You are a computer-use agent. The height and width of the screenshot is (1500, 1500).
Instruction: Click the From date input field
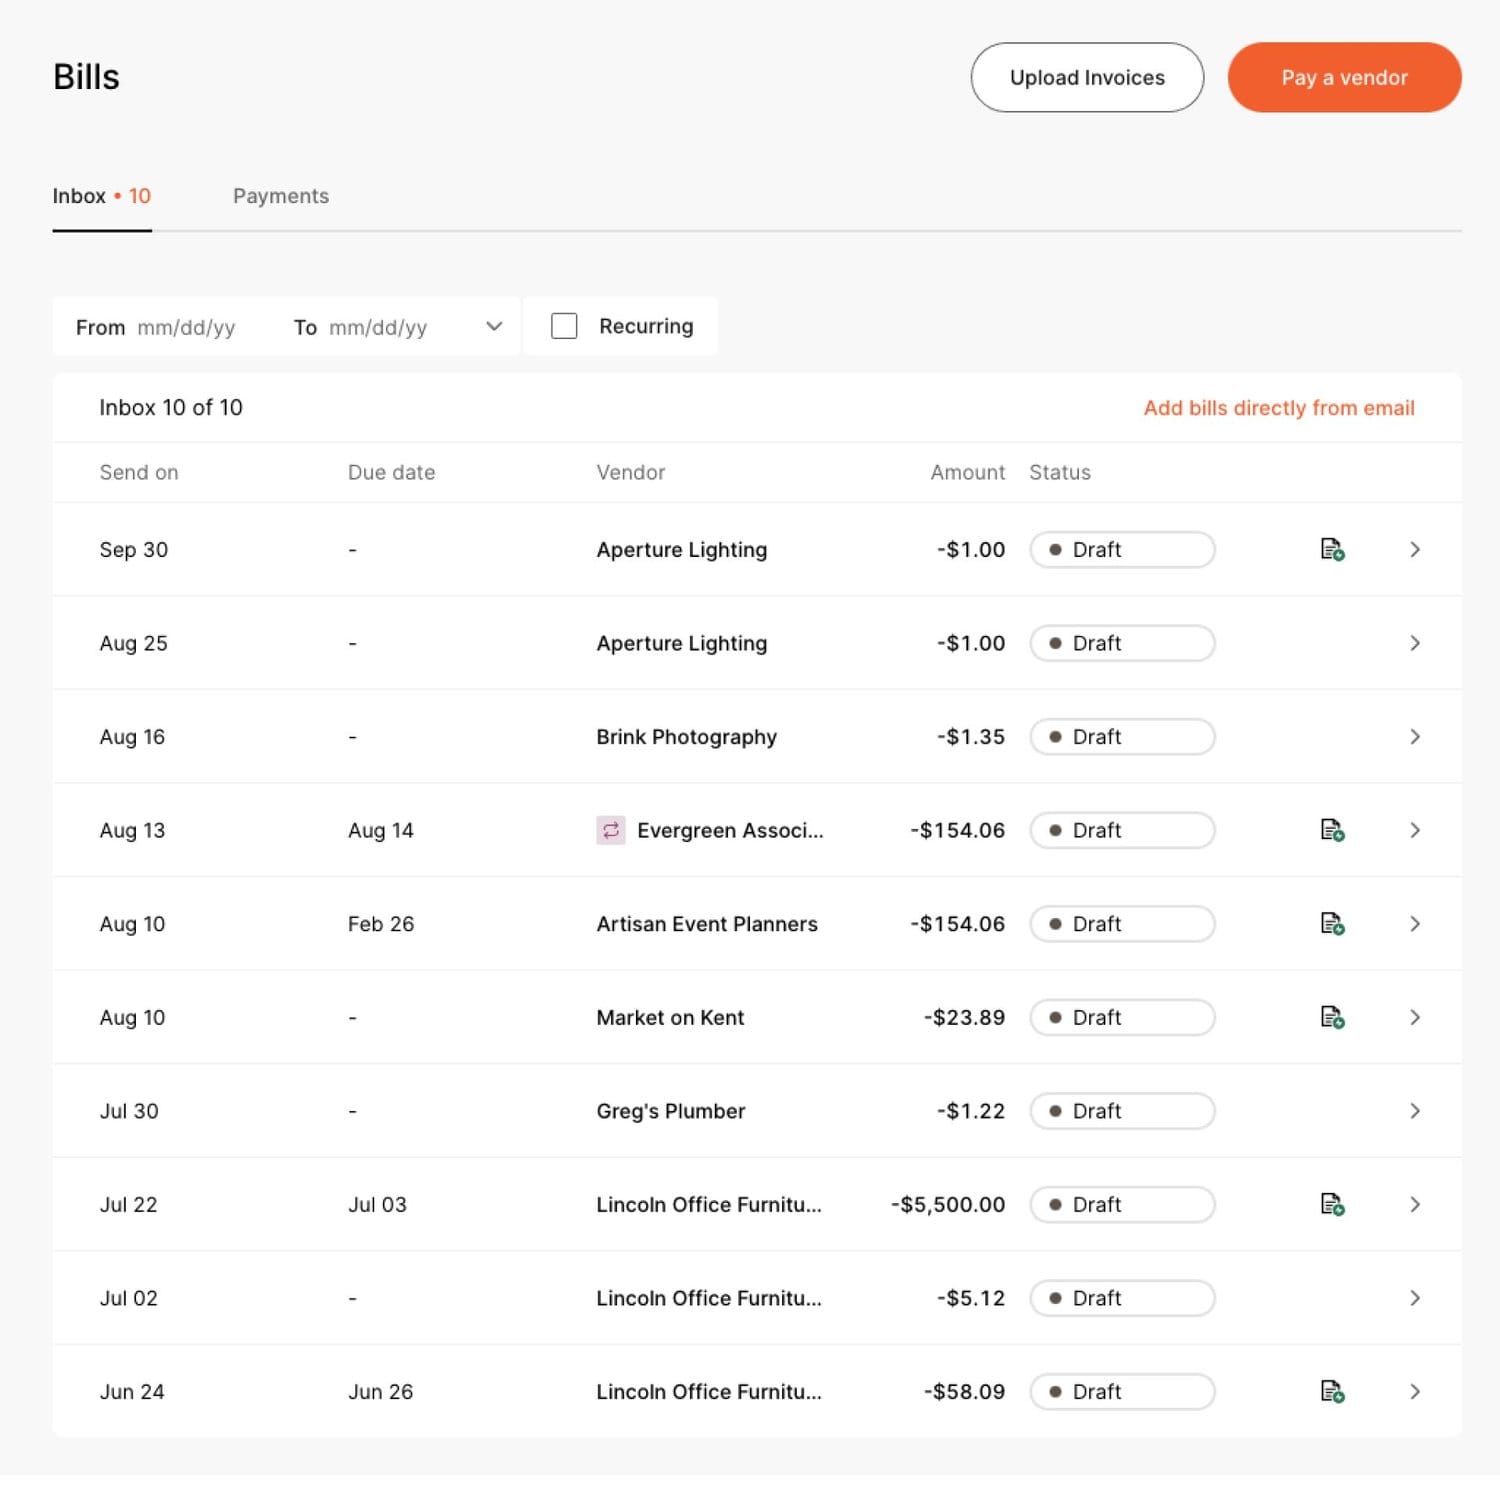coord(186,327)
